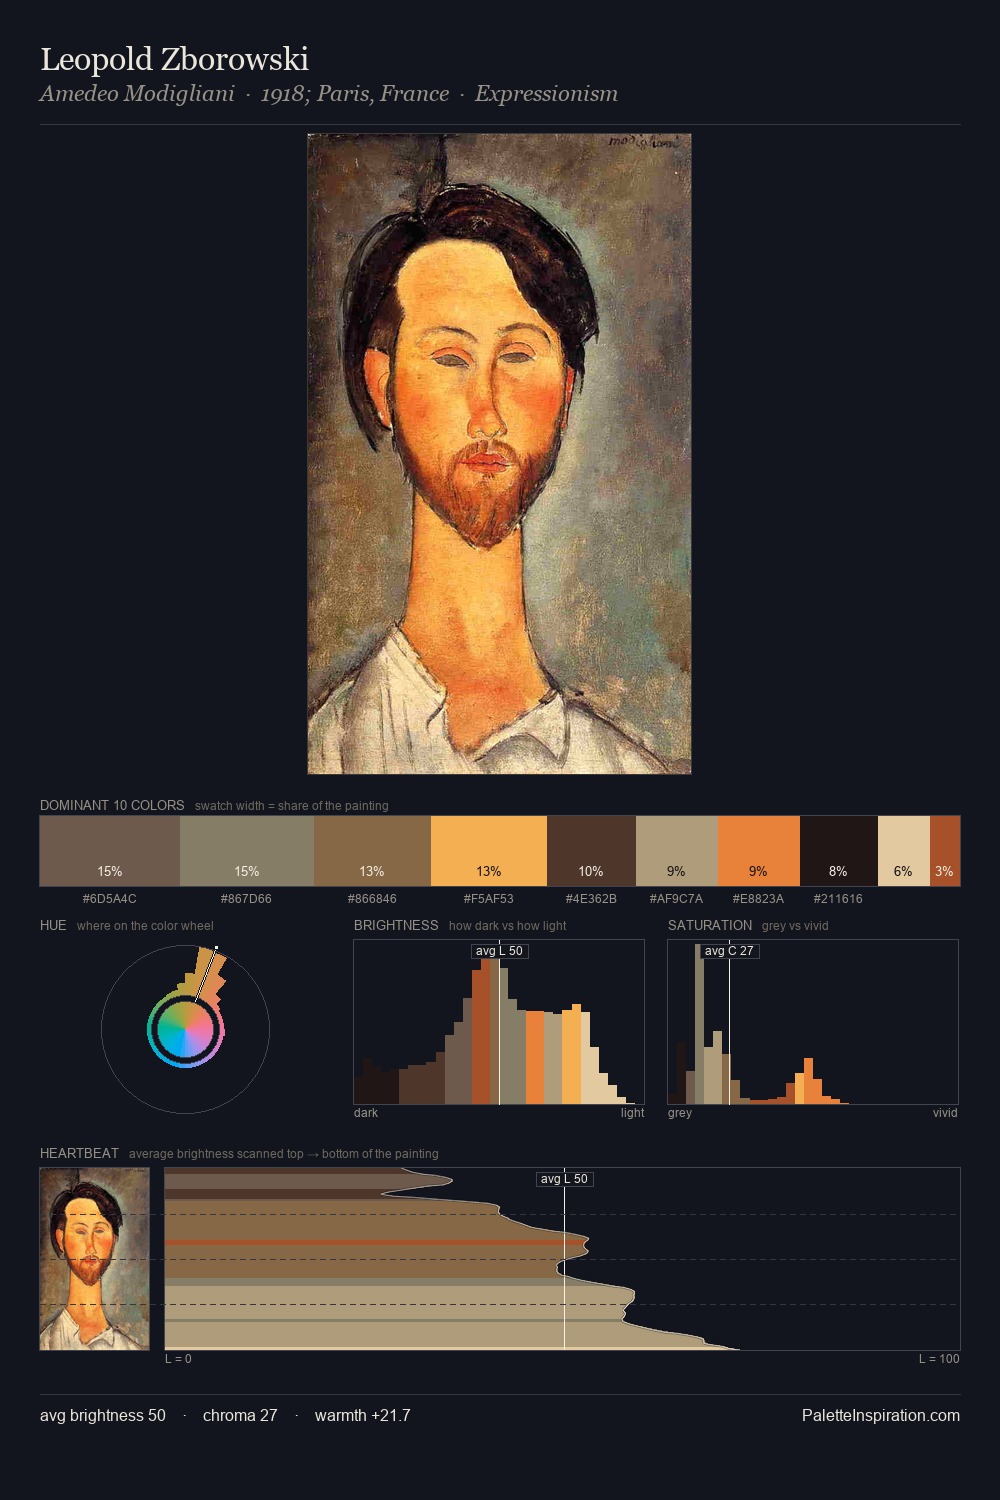
Task: Click the hex code text #866846
Action: (372, 899)
